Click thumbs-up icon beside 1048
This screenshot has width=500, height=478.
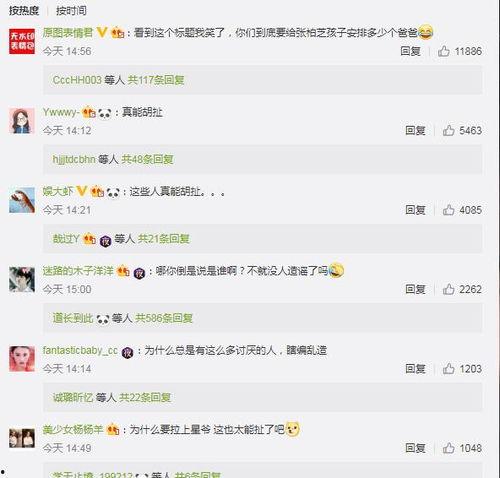(x=449, y=448)
